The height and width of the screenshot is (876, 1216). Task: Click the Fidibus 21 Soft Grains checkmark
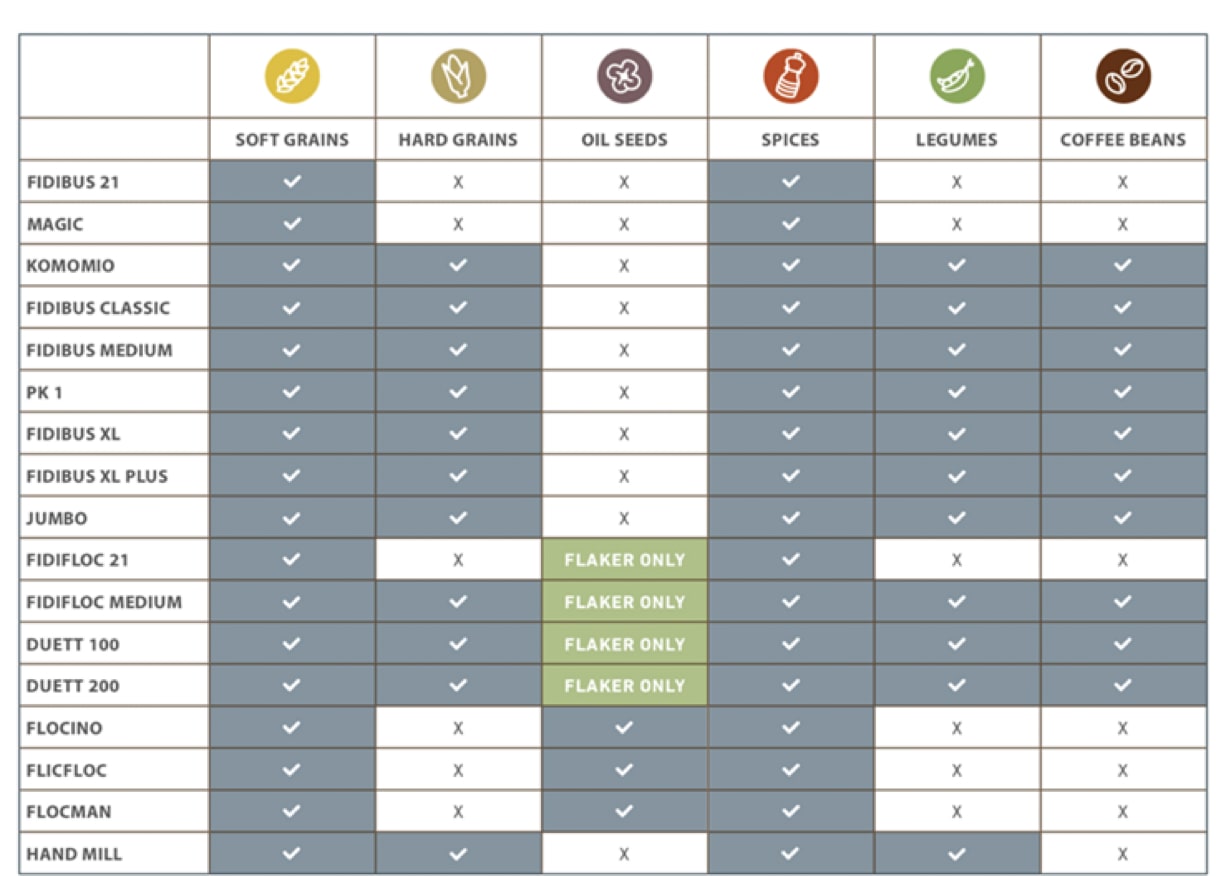292,182
